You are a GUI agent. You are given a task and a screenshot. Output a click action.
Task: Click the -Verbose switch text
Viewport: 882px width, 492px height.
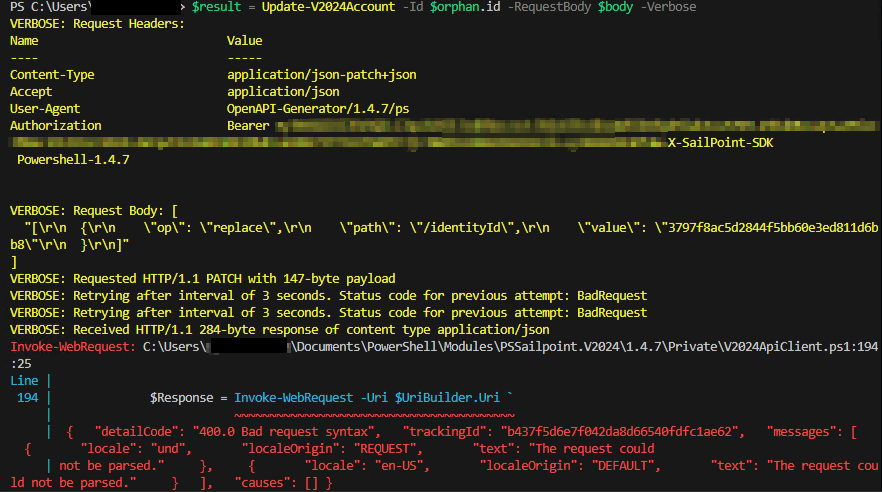point(668,7)
